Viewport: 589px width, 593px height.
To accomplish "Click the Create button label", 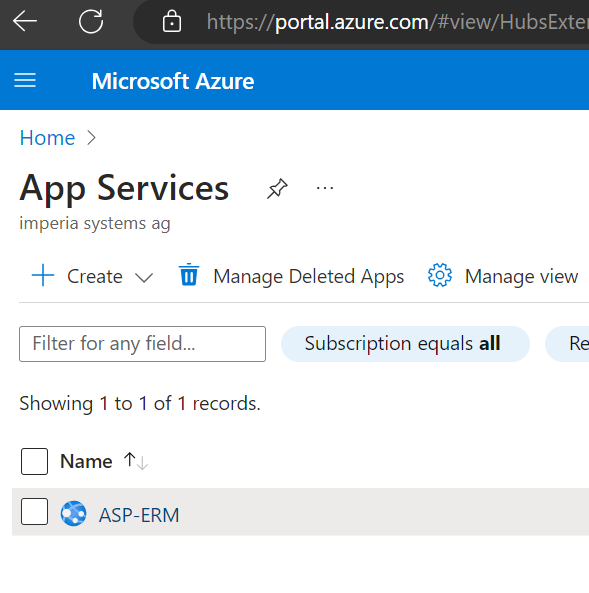I will 95,276.
